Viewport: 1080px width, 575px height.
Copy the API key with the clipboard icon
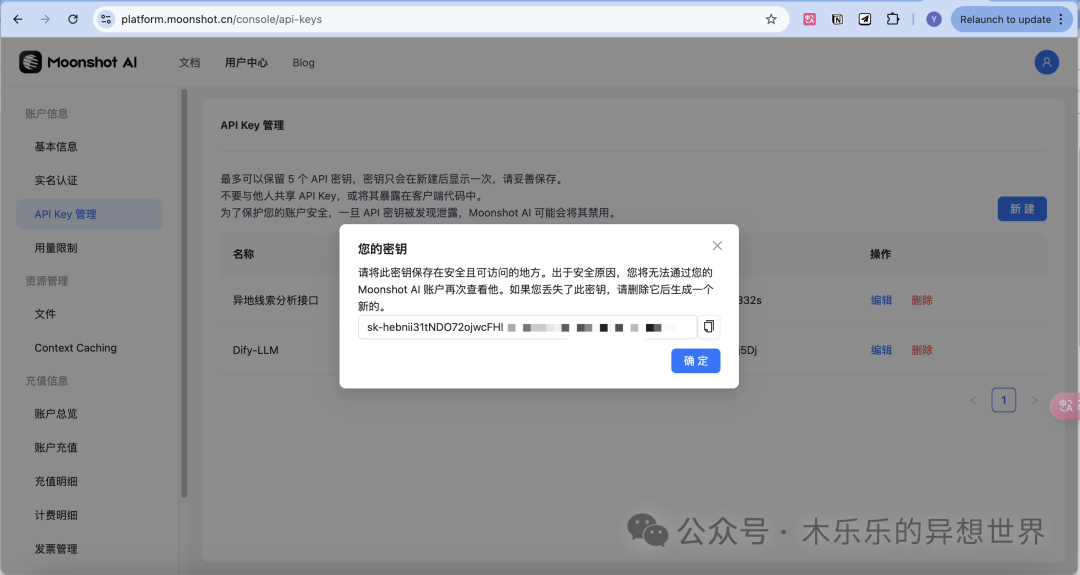click(x=709, y=327)
